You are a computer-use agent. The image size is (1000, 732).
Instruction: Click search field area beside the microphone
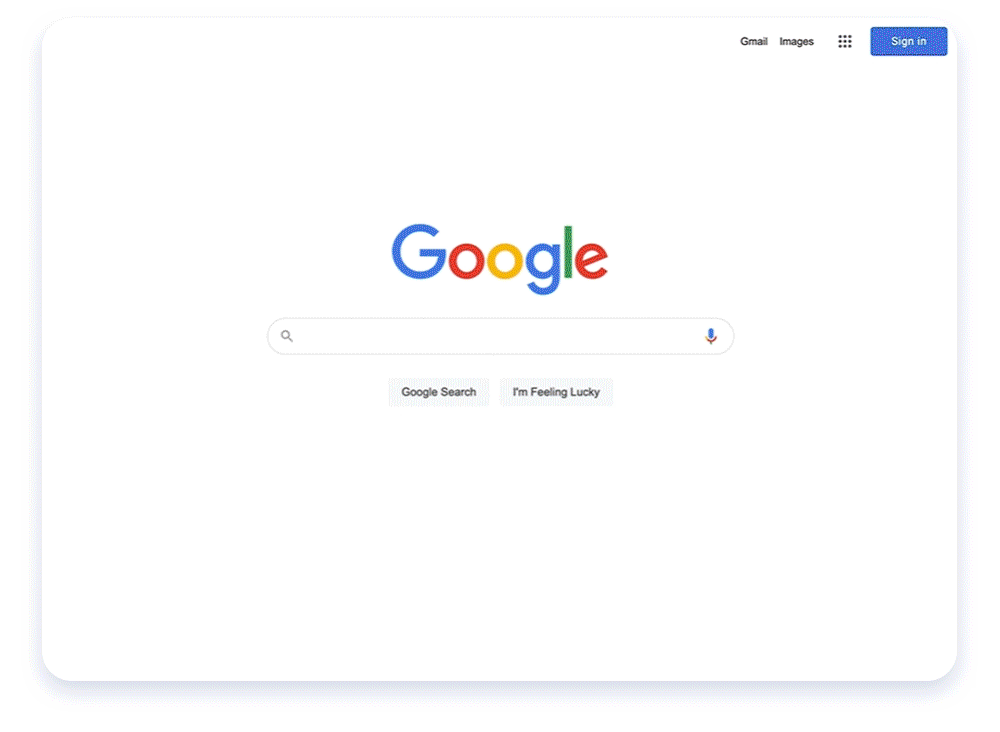tap(663, 336)
